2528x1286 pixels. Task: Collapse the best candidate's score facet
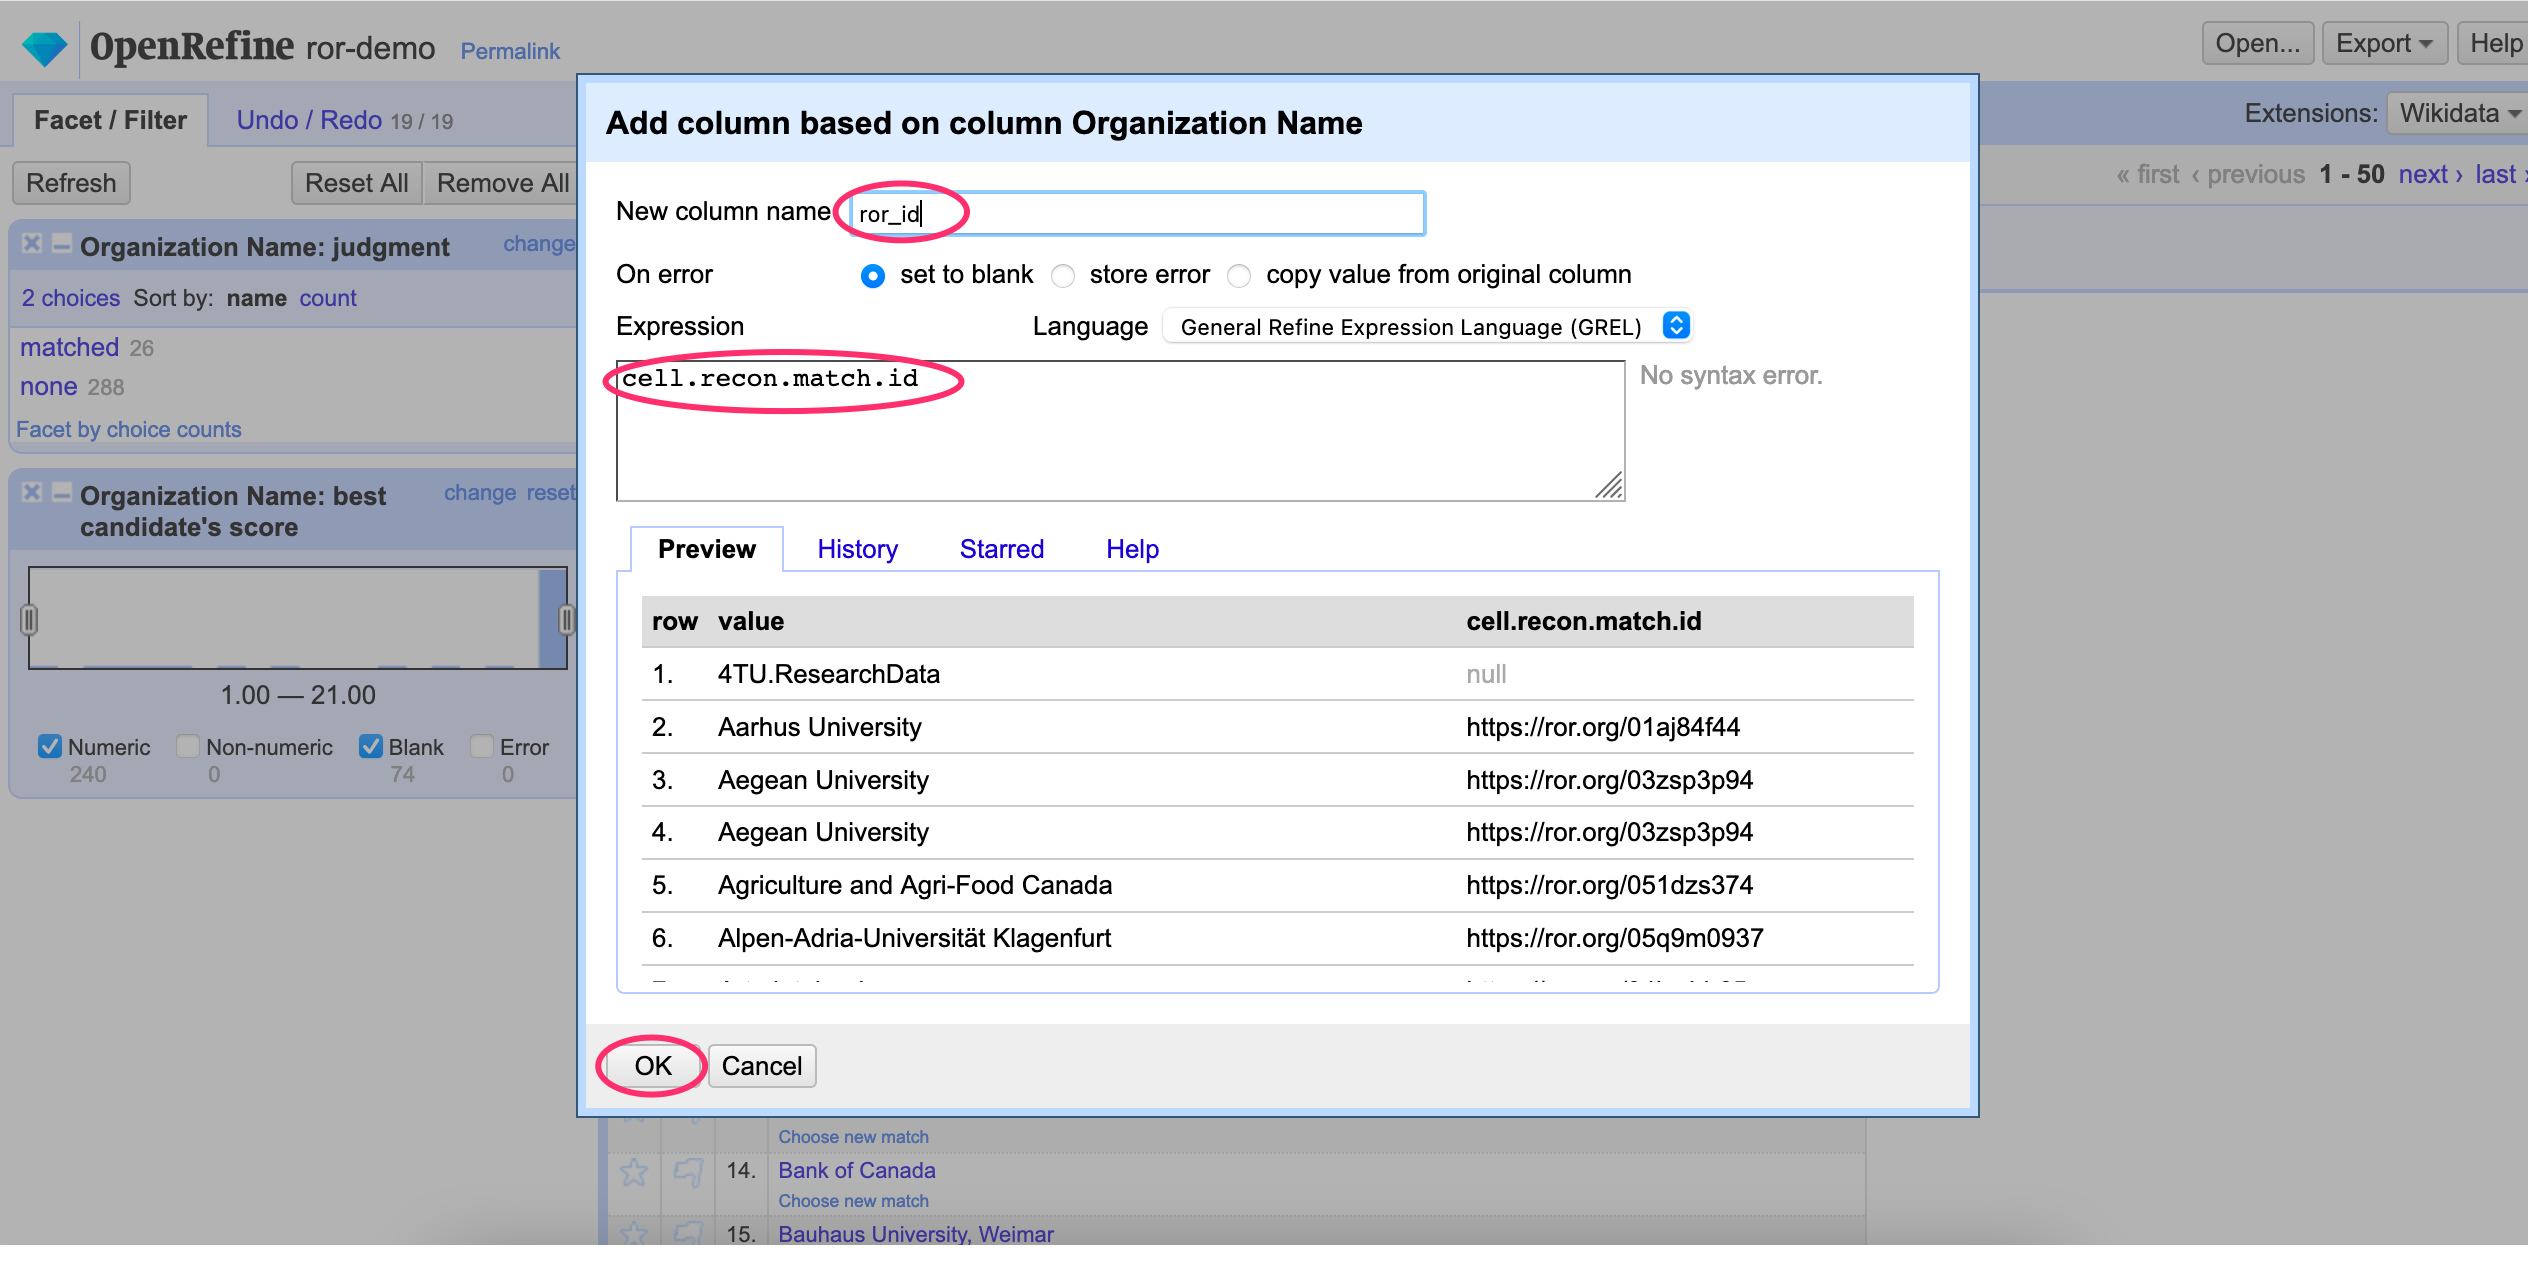pos(62,493)
